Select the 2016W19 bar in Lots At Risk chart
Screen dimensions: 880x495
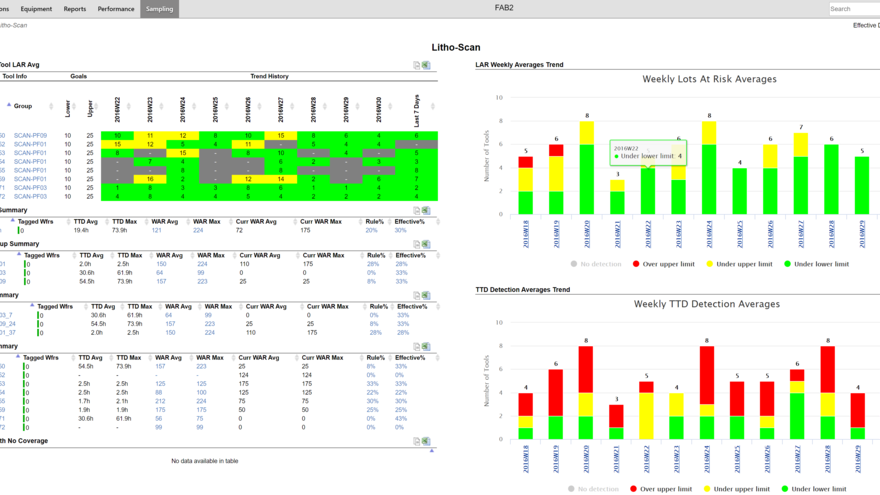tap(556, 180)
